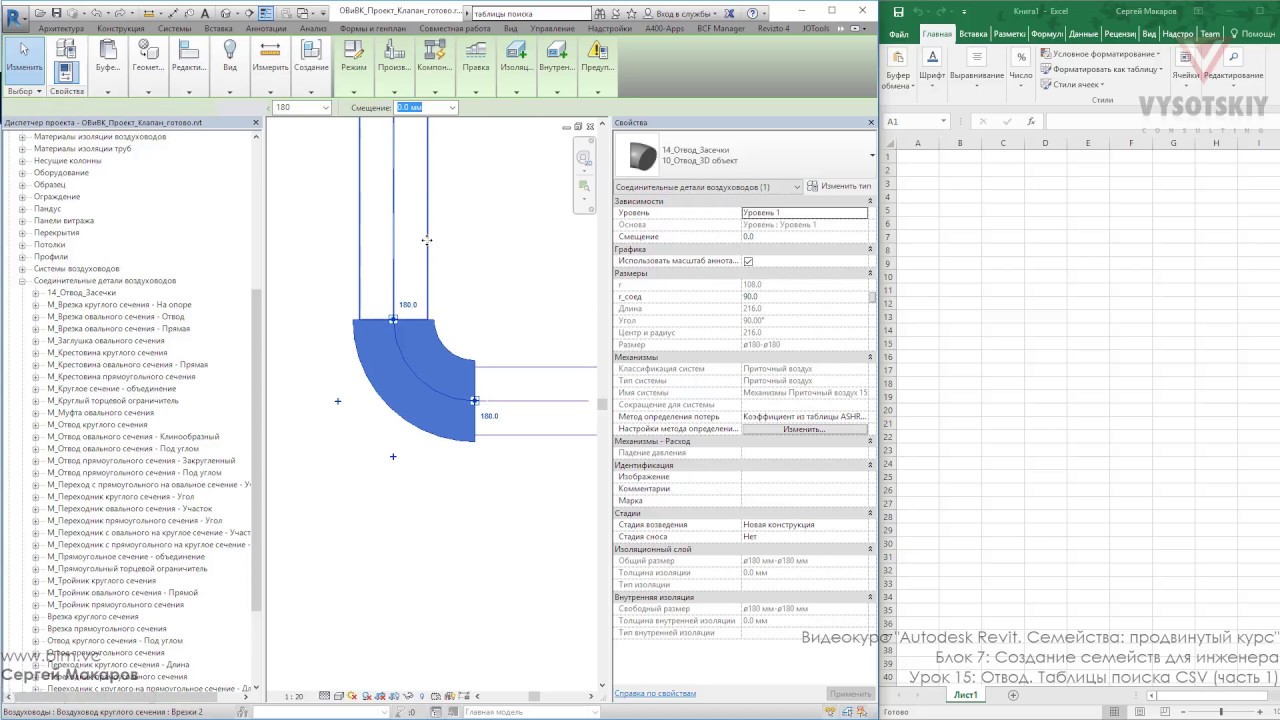
Task: Open the Стили ячеек dropdown in Excel
Action: (1073, 84)
